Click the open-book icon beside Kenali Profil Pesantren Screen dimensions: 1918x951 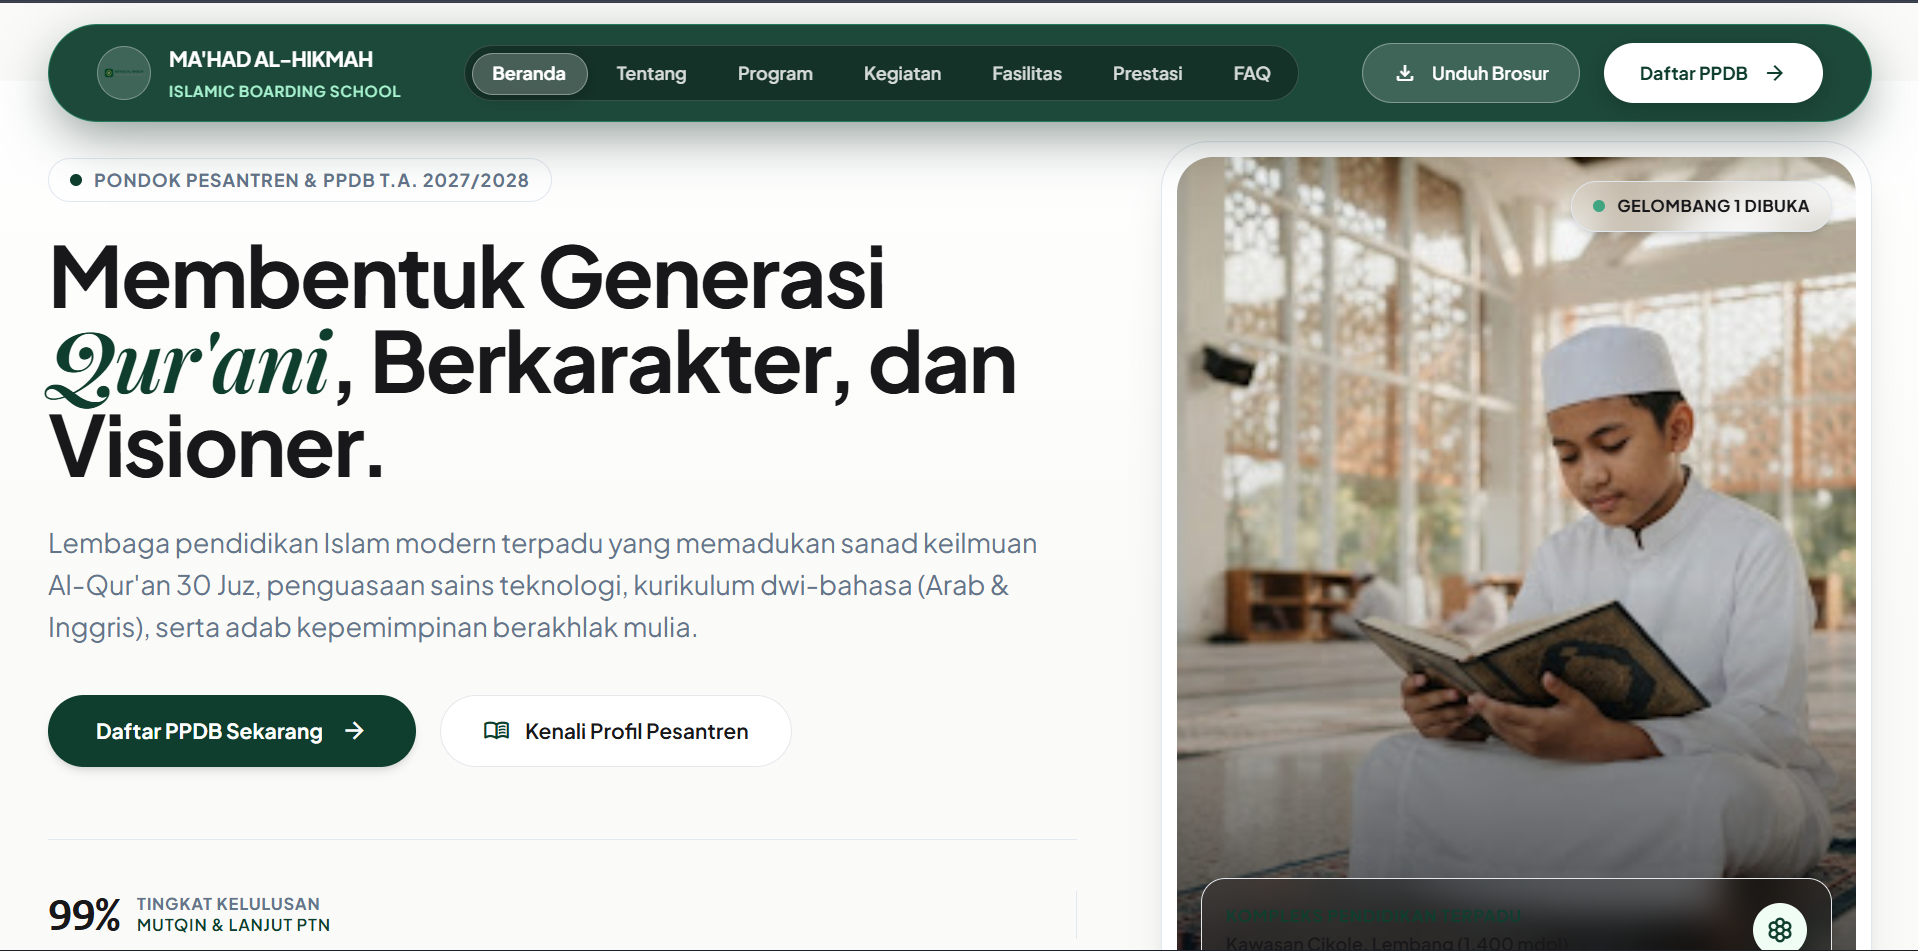pos(496,731)
